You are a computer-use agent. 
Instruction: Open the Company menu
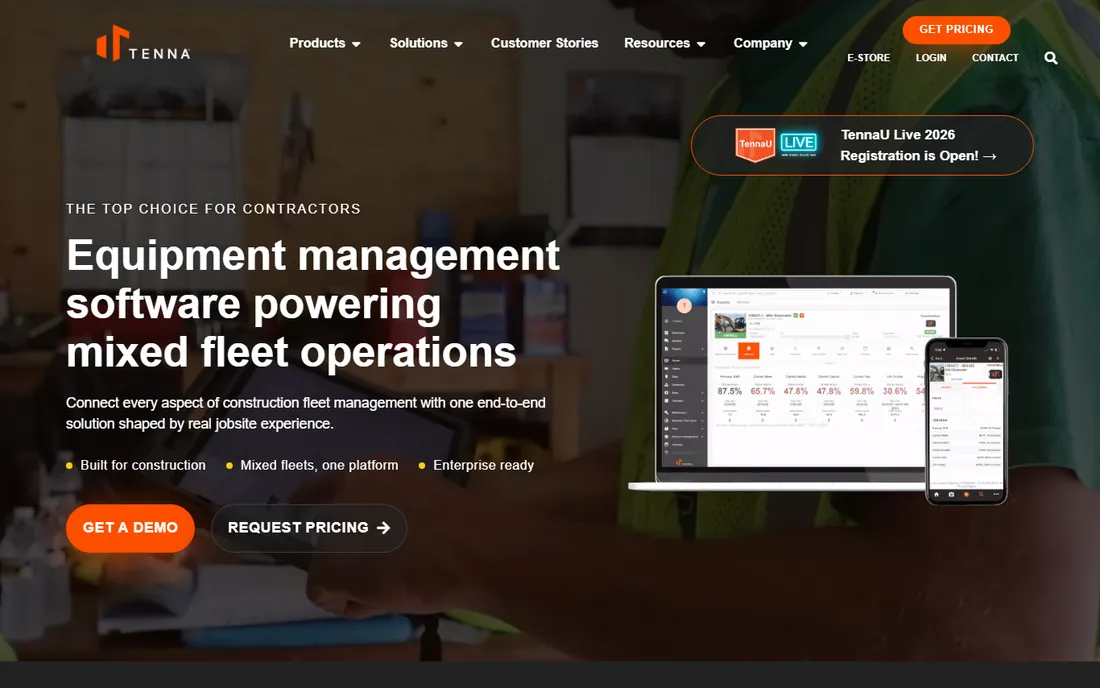[770, 43]
